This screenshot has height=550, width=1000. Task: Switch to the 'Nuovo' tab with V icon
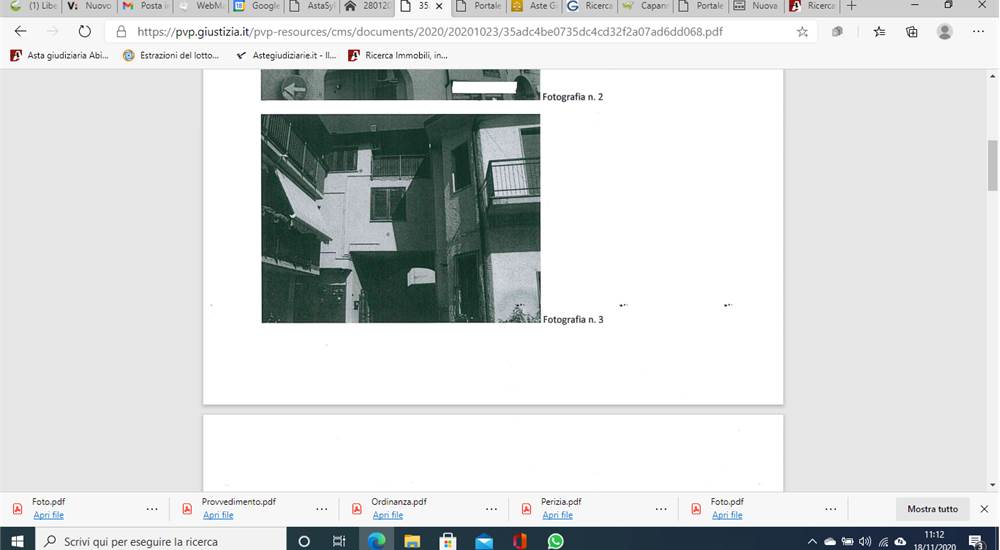pos(90,6)
